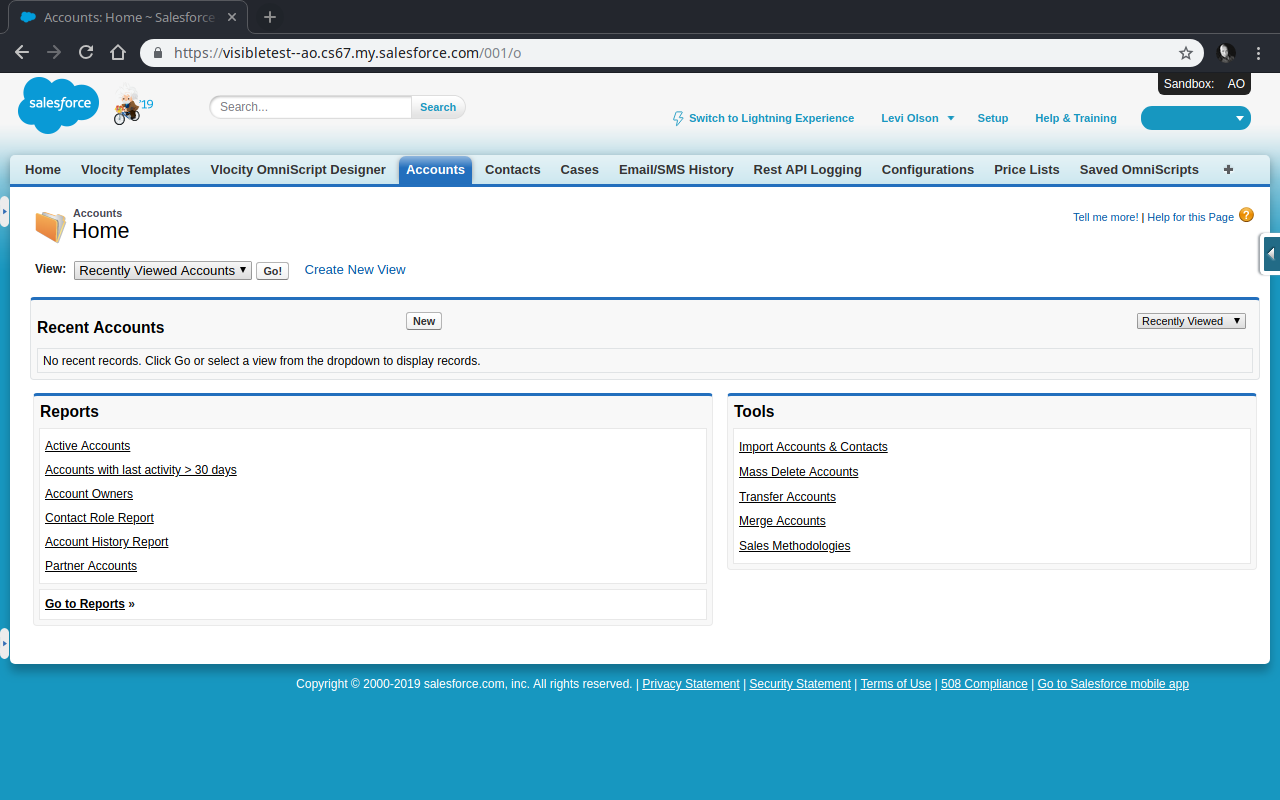1280x800 pixels.
Task: Open Merge Accounts tool
Action: click(782, 521)
